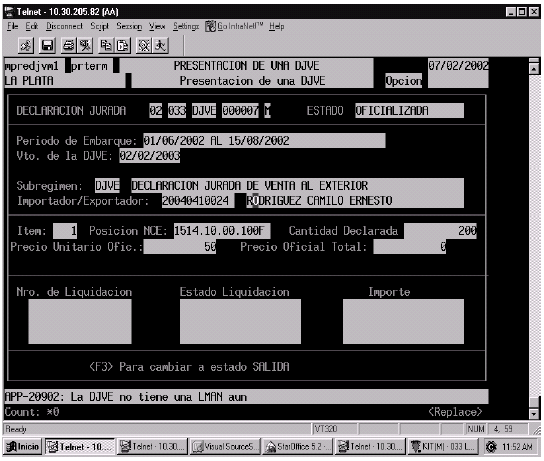Viewport: 544px width, 461px height.
Task: Click the print setup tools icon
Action: pyautogui.click(x=85, y=46)
